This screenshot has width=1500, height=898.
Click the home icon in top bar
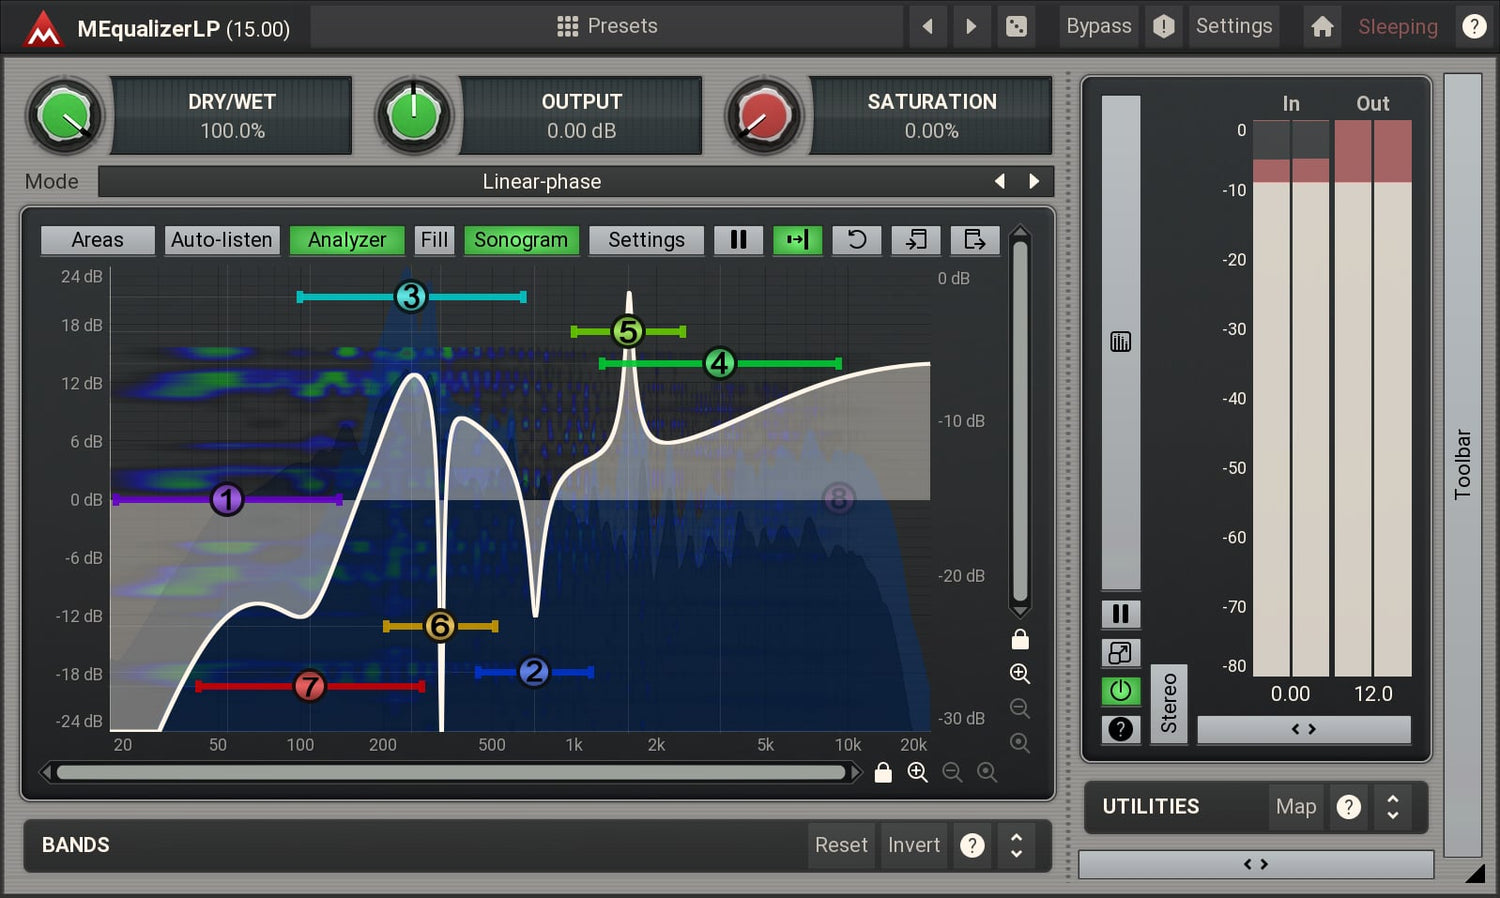tap(1322, 27)
